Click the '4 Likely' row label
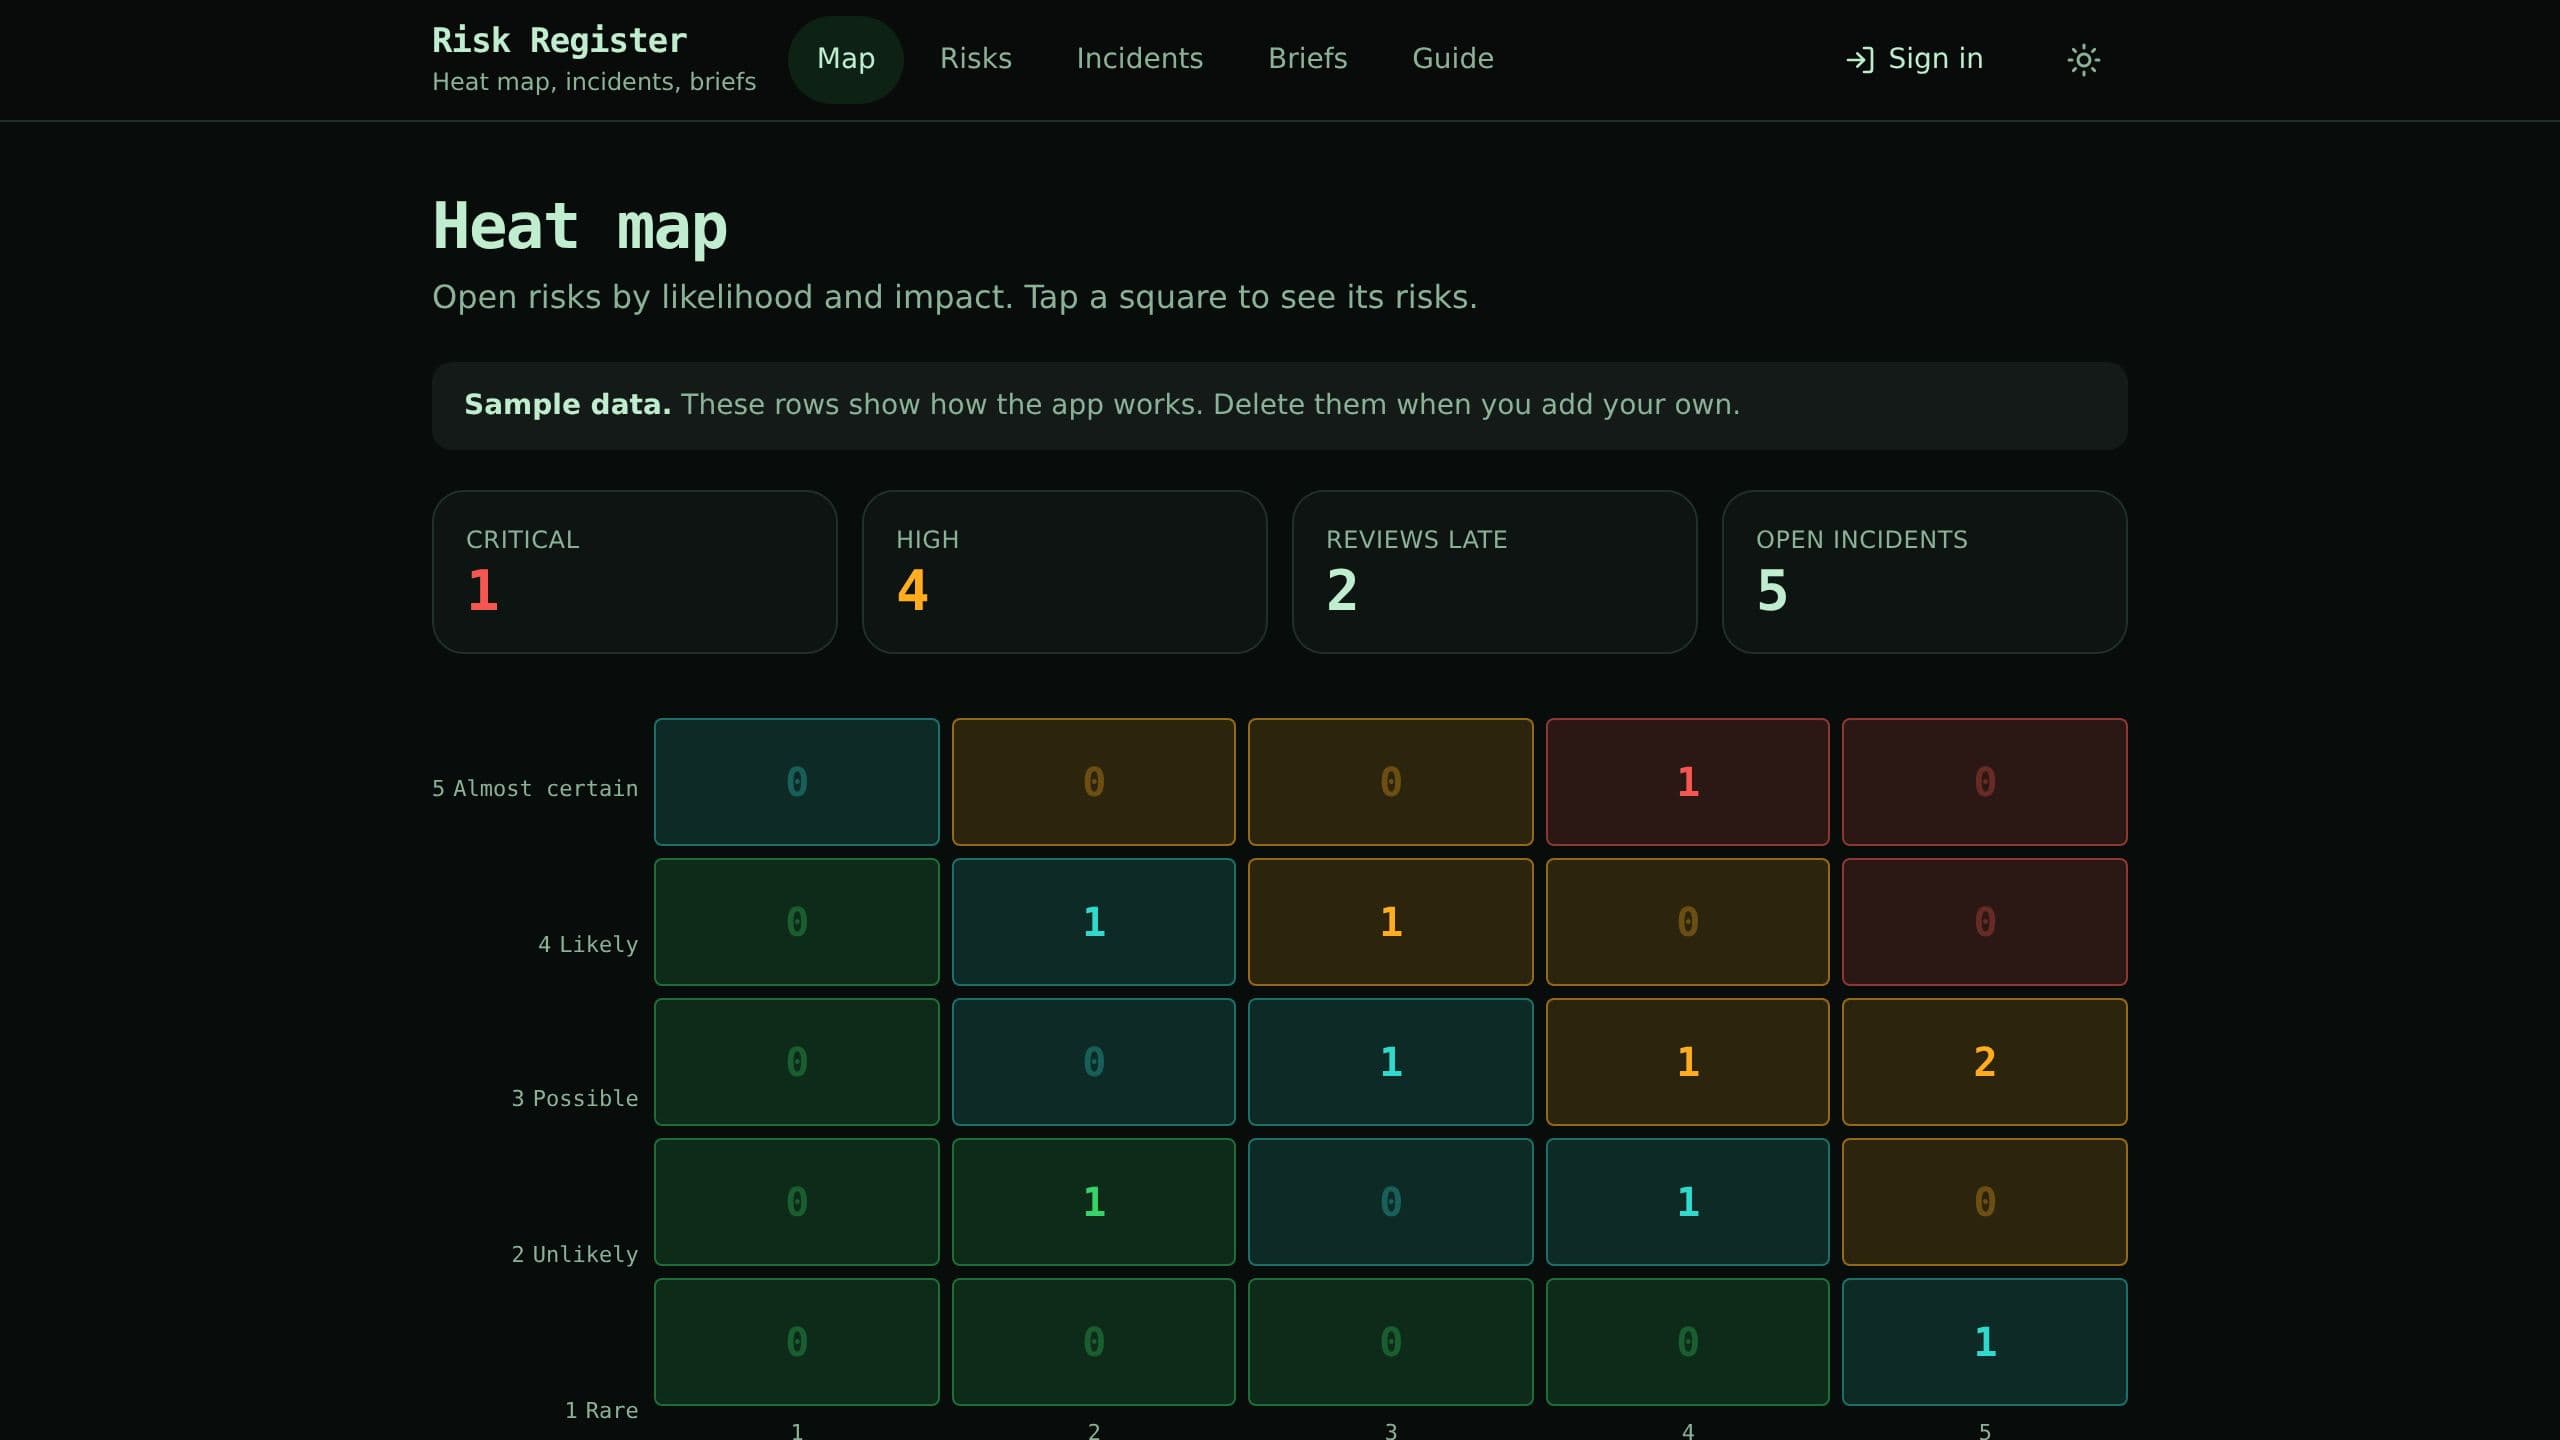 (x=588, y=944)
